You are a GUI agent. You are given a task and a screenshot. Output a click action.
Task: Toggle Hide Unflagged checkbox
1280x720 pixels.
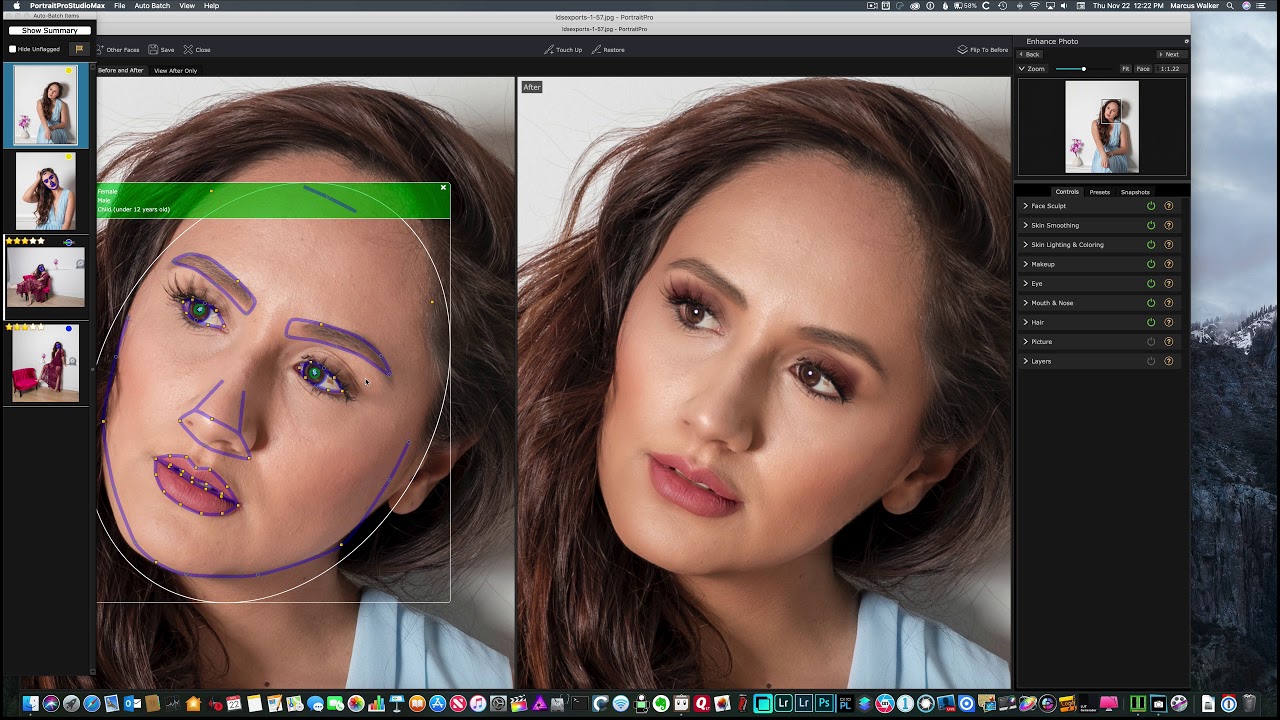tap(13, 49)
